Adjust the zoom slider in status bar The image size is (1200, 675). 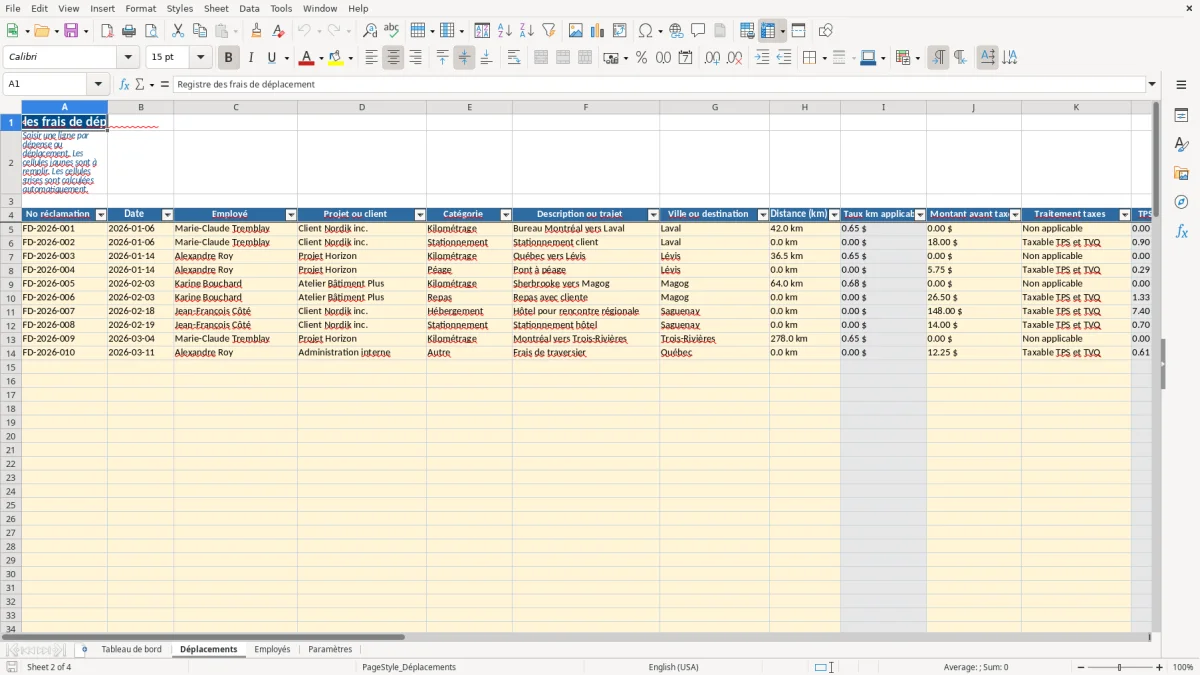(1119, 667)
